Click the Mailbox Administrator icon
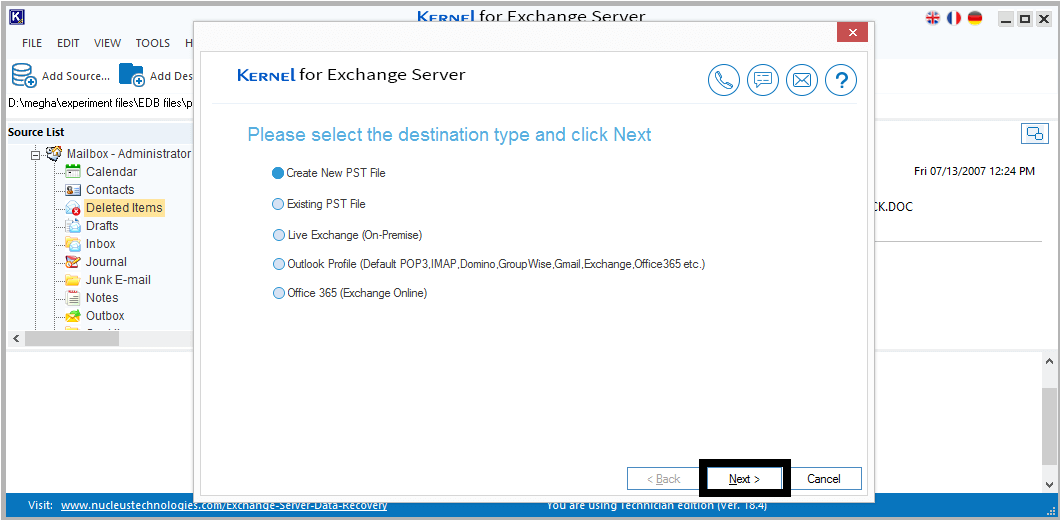Screen dimensions: 1060x520 pyautogui.click(x=54, y=153)
